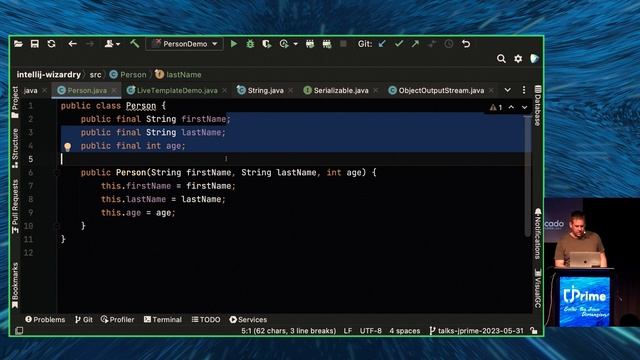
Task: Click the cursor position 5:1 status entry
Action: pos(289,331)
